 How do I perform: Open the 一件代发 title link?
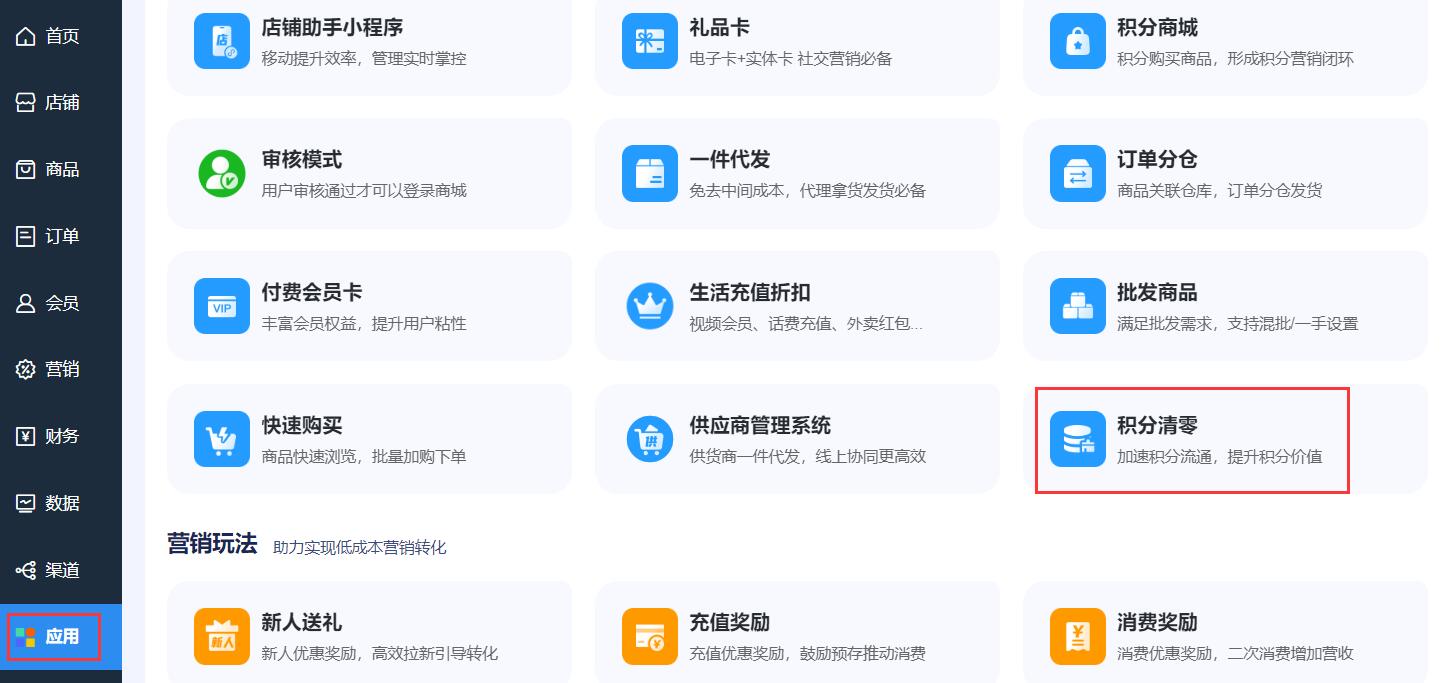click(730, 160)
